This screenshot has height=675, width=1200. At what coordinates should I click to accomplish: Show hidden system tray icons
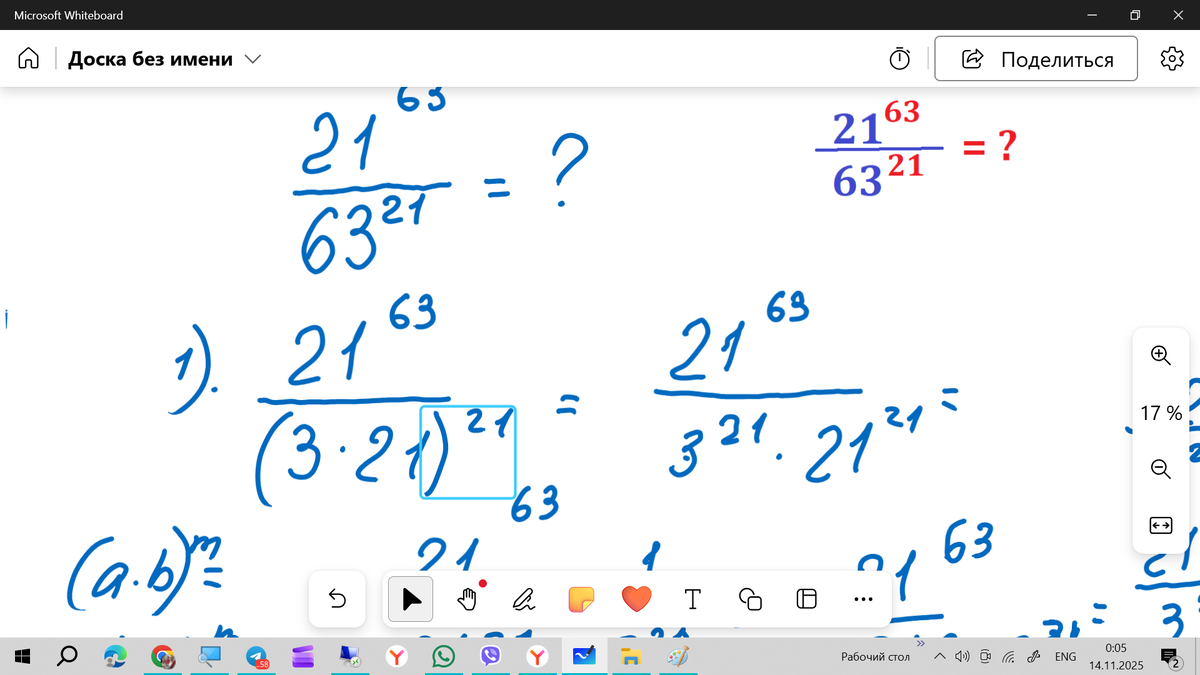(940, 656)
